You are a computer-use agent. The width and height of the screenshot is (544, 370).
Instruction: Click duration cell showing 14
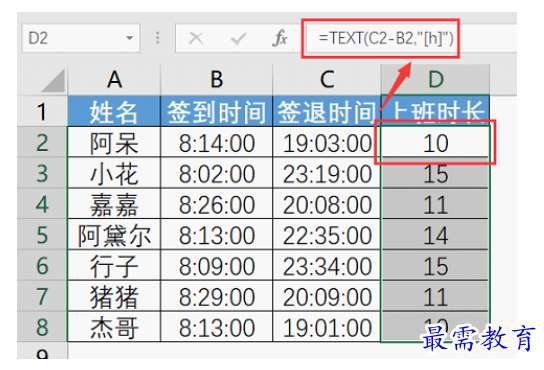pos(435,235)
